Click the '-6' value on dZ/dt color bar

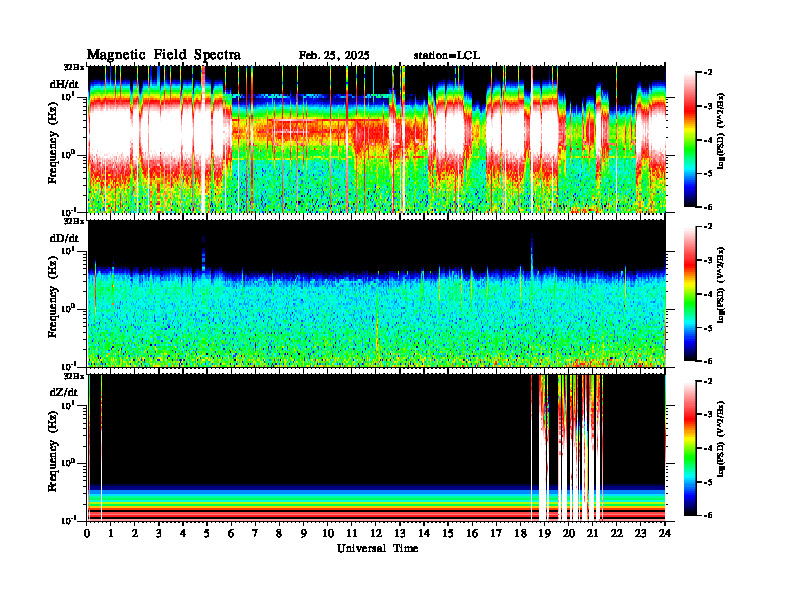pyautogui.click(x=709, y=515)
